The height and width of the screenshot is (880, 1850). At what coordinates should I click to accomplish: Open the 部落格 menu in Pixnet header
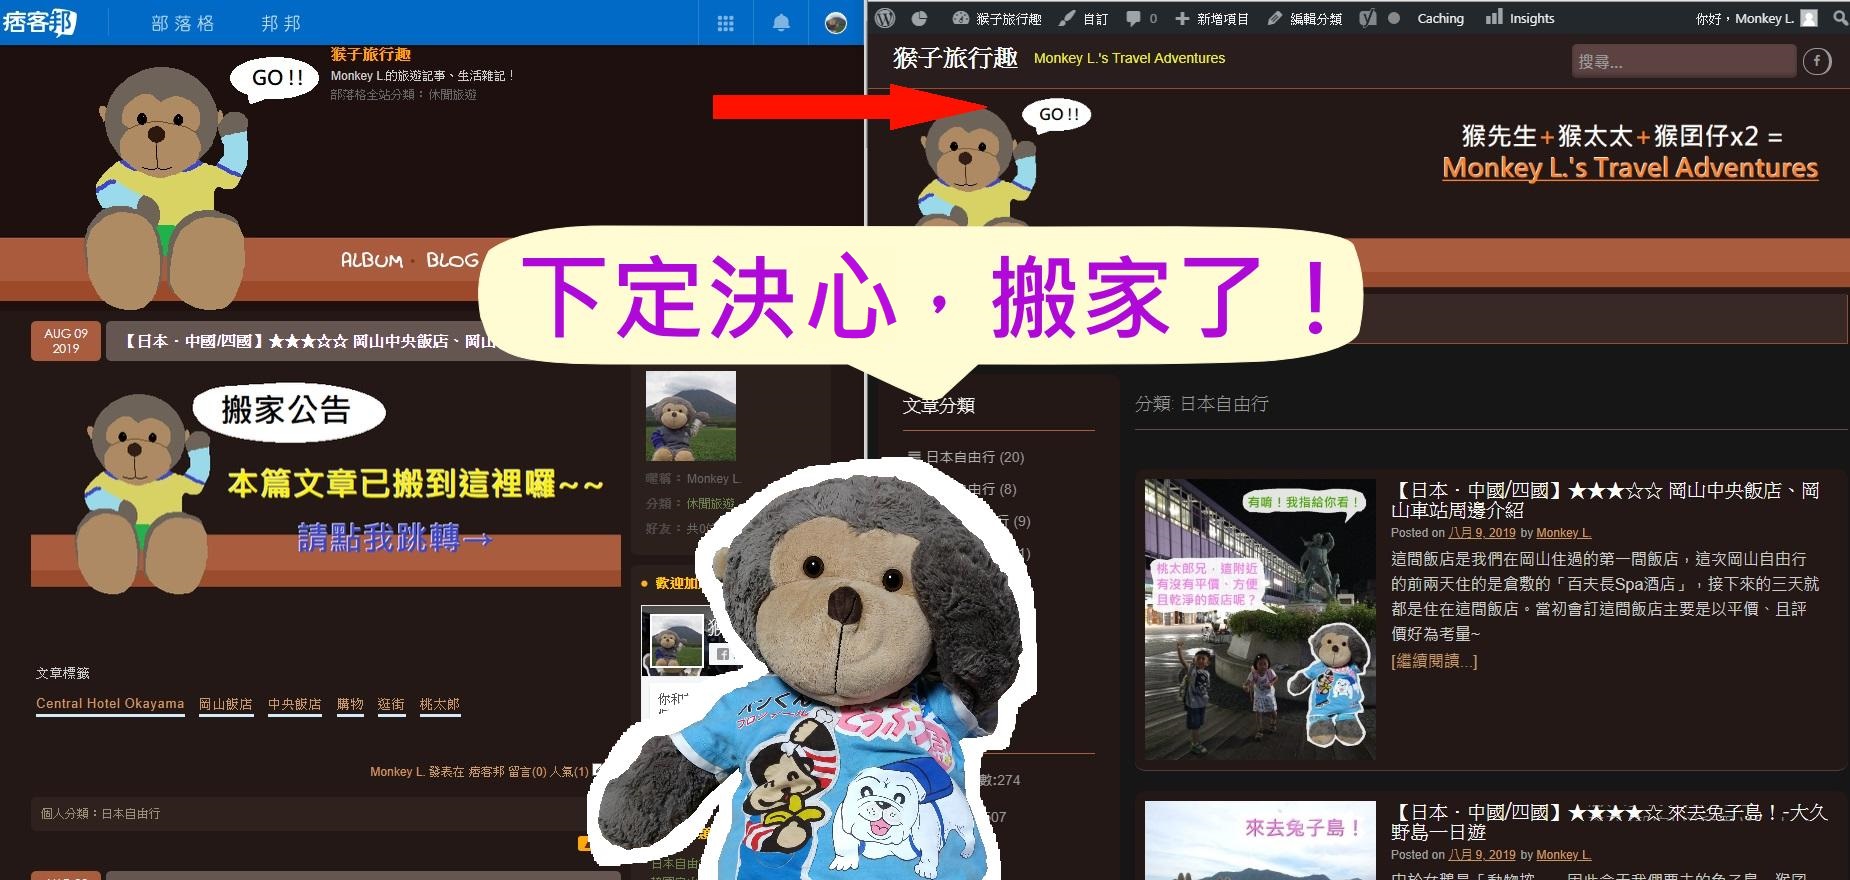point(183,23)
